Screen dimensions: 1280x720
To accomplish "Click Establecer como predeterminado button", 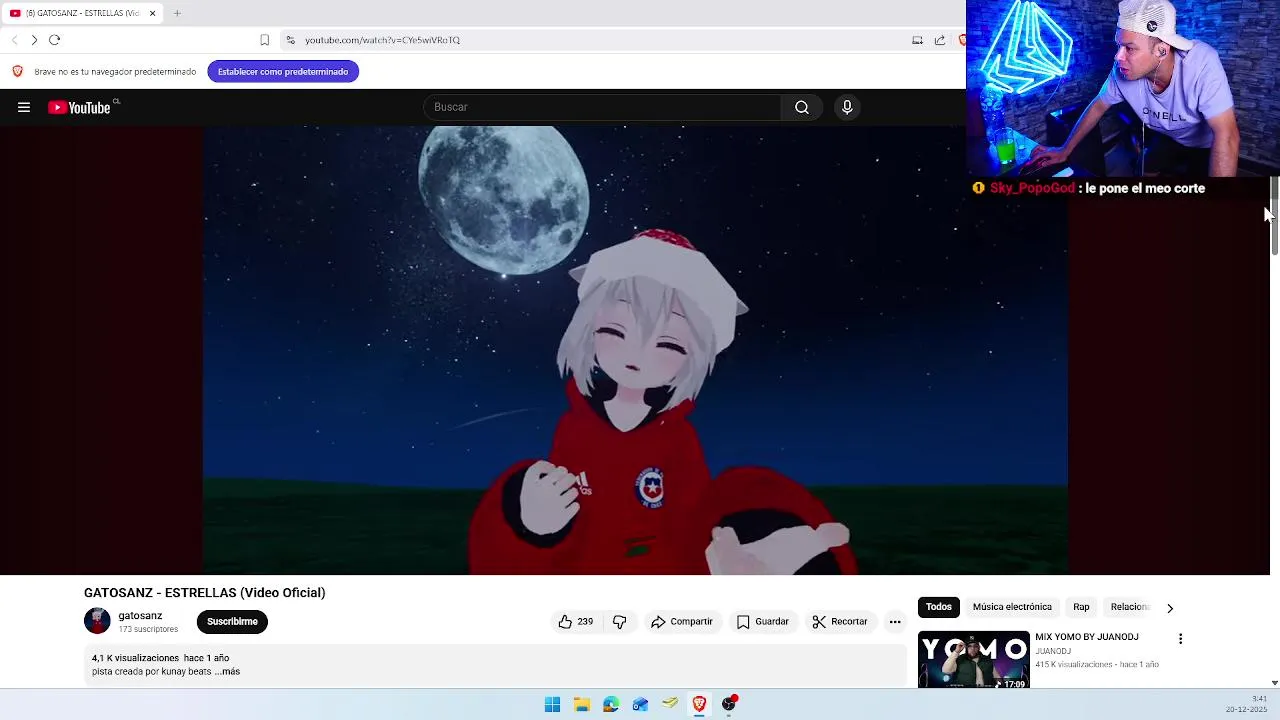I will pyautogui.click(x=283, y=71).
